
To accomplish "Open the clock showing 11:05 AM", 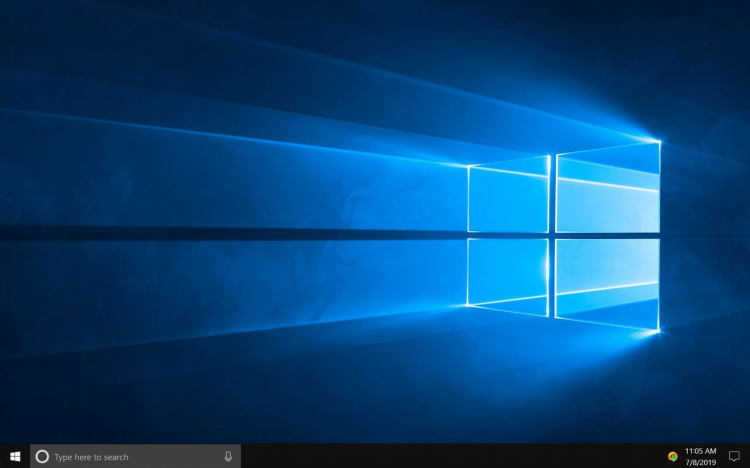I will pyautogui.click(x=701, y=457).
